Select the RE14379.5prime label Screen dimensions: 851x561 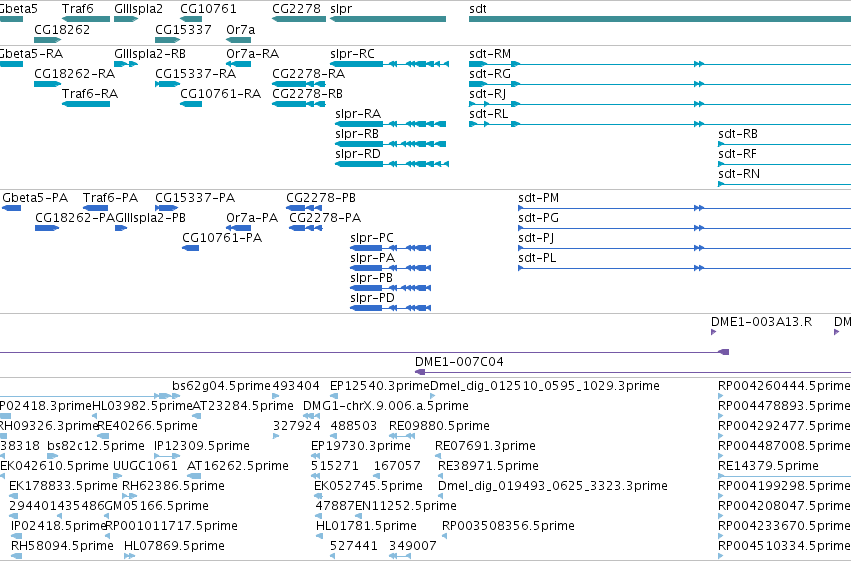pyautogui.click(x=768, y=467)
